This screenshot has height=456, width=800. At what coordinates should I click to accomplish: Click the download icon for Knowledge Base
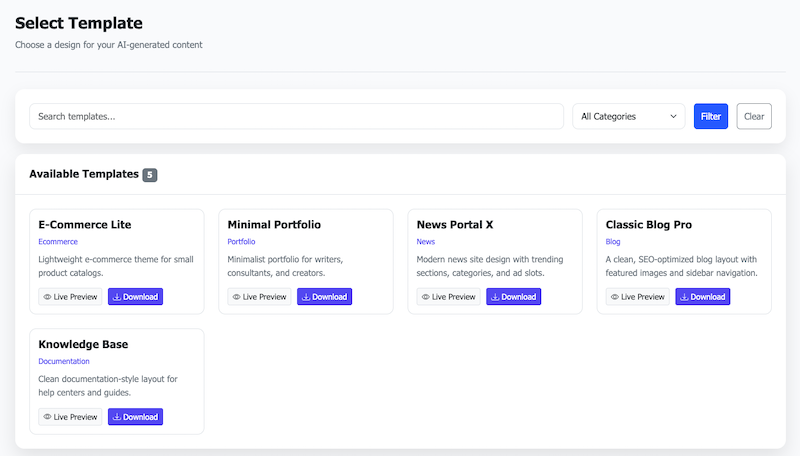(116, 417)
